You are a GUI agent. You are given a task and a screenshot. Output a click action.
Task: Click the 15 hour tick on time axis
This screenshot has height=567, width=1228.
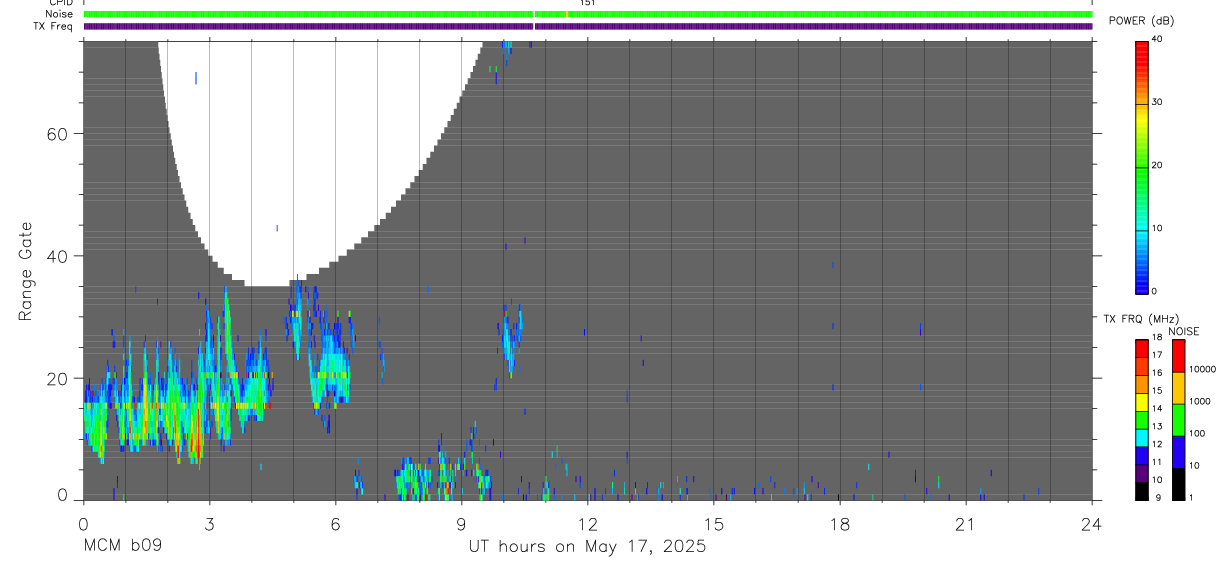(714, 524)
